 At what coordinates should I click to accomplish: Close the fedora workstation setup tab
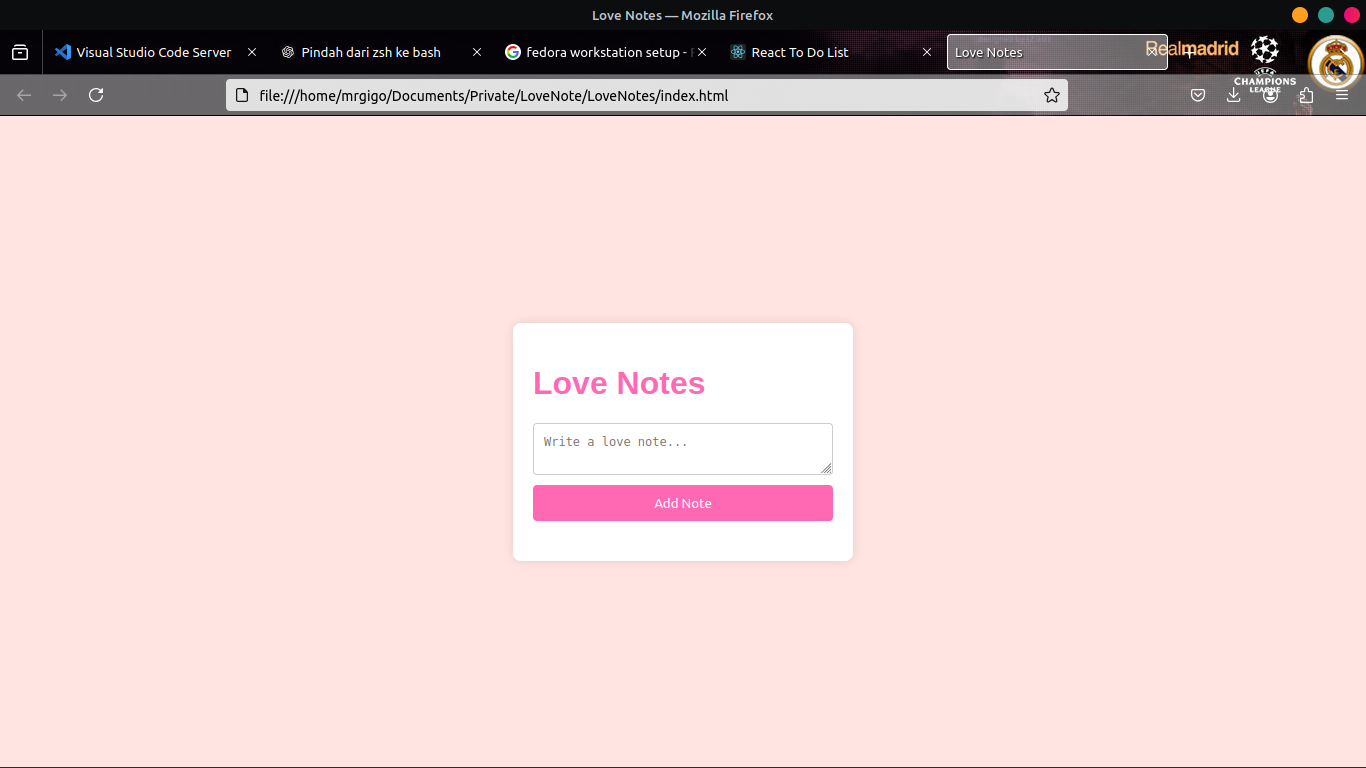[x=702, y=52]
